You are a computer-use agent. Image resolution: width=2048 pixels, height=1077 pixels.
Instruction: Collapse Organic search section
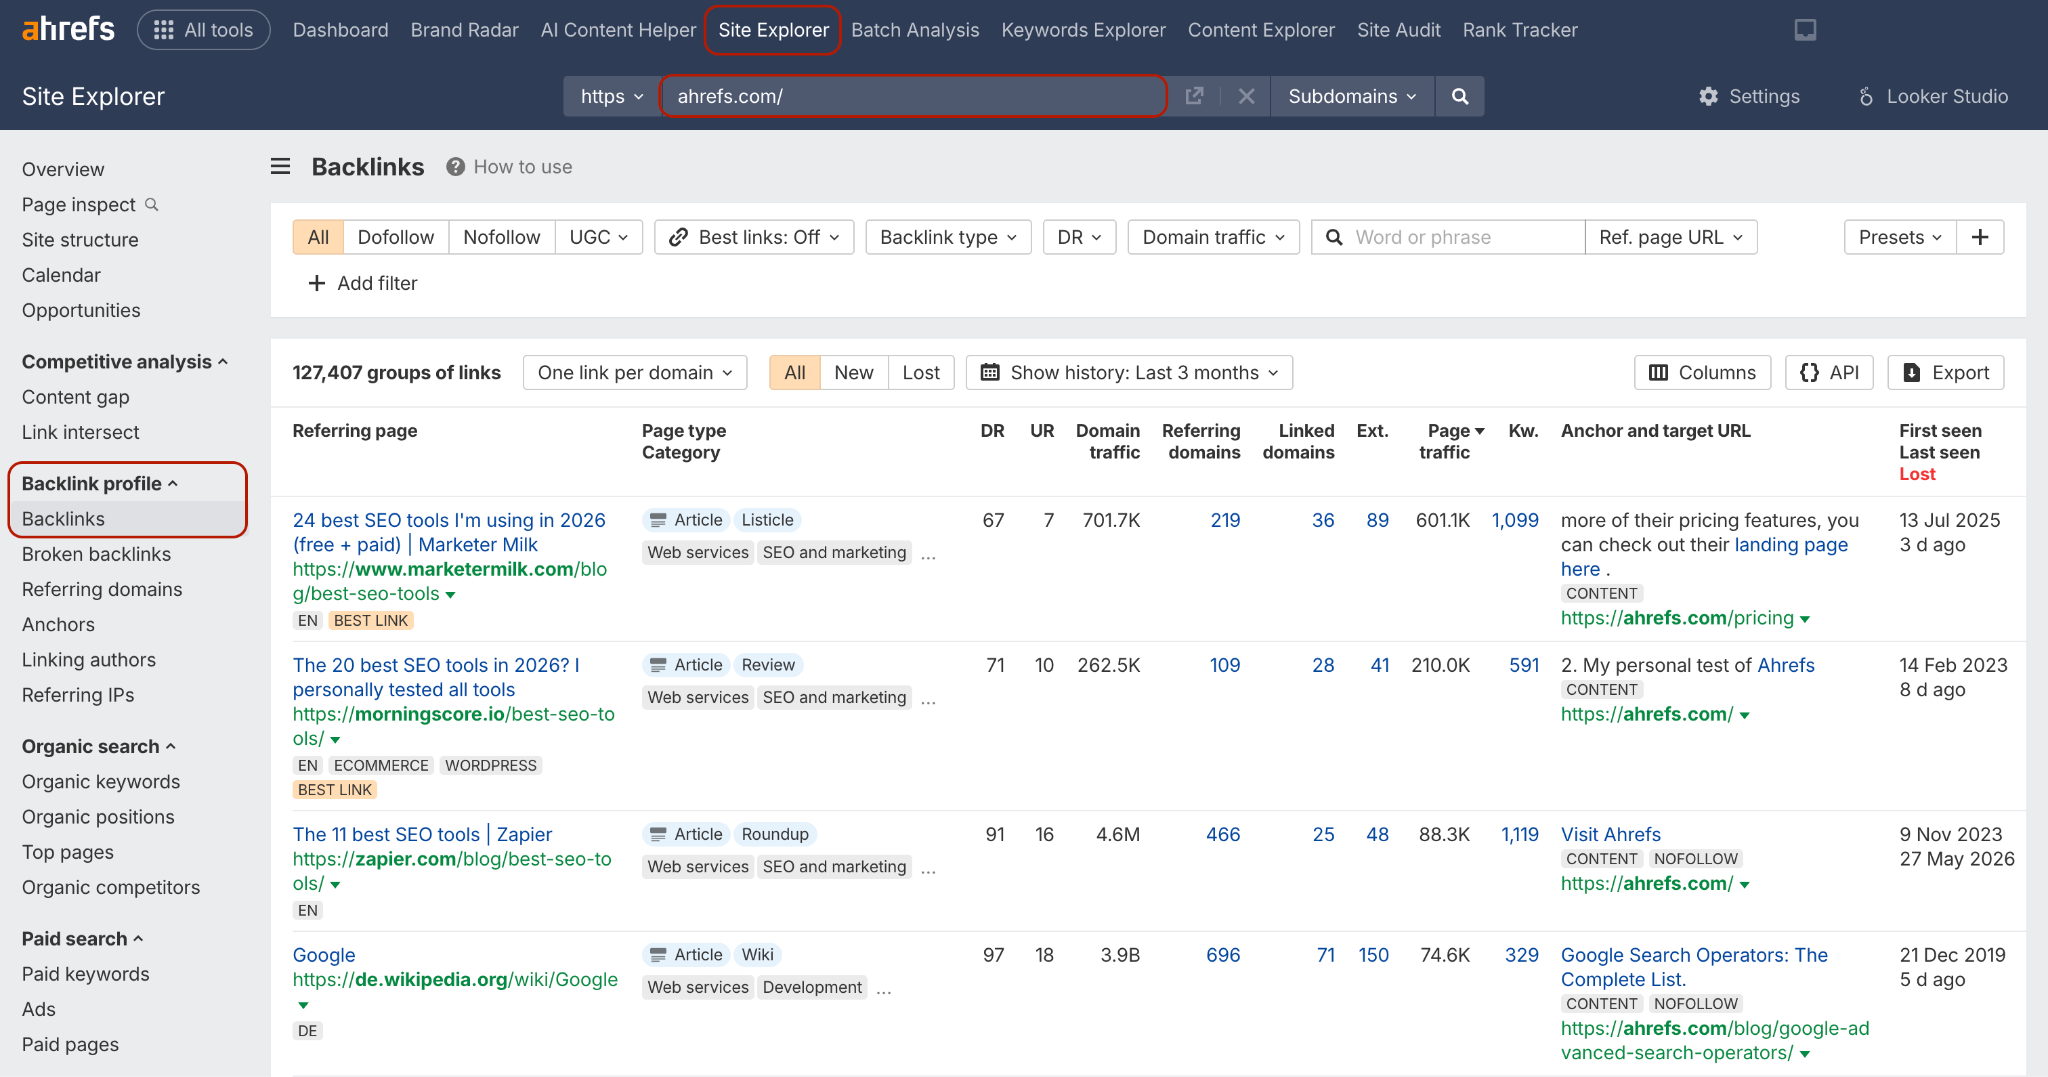99,747
